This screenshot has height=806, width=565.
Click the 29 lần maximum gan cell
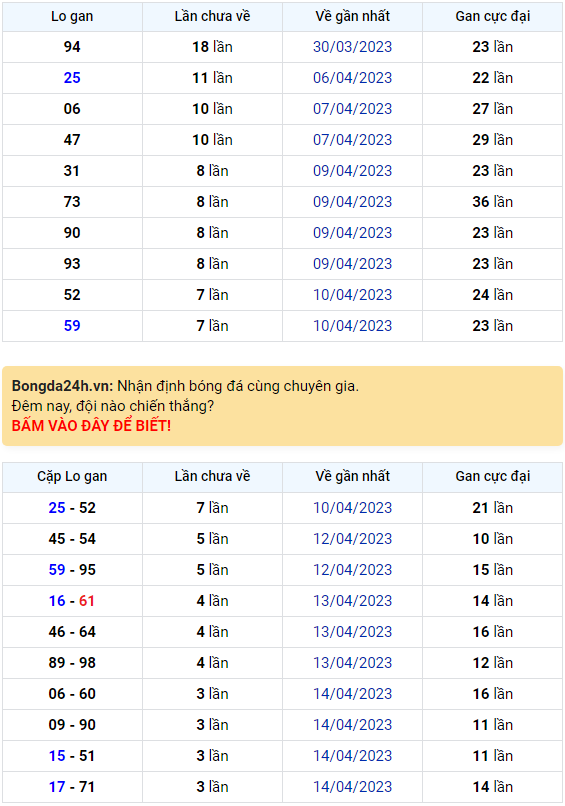[493, 140]
